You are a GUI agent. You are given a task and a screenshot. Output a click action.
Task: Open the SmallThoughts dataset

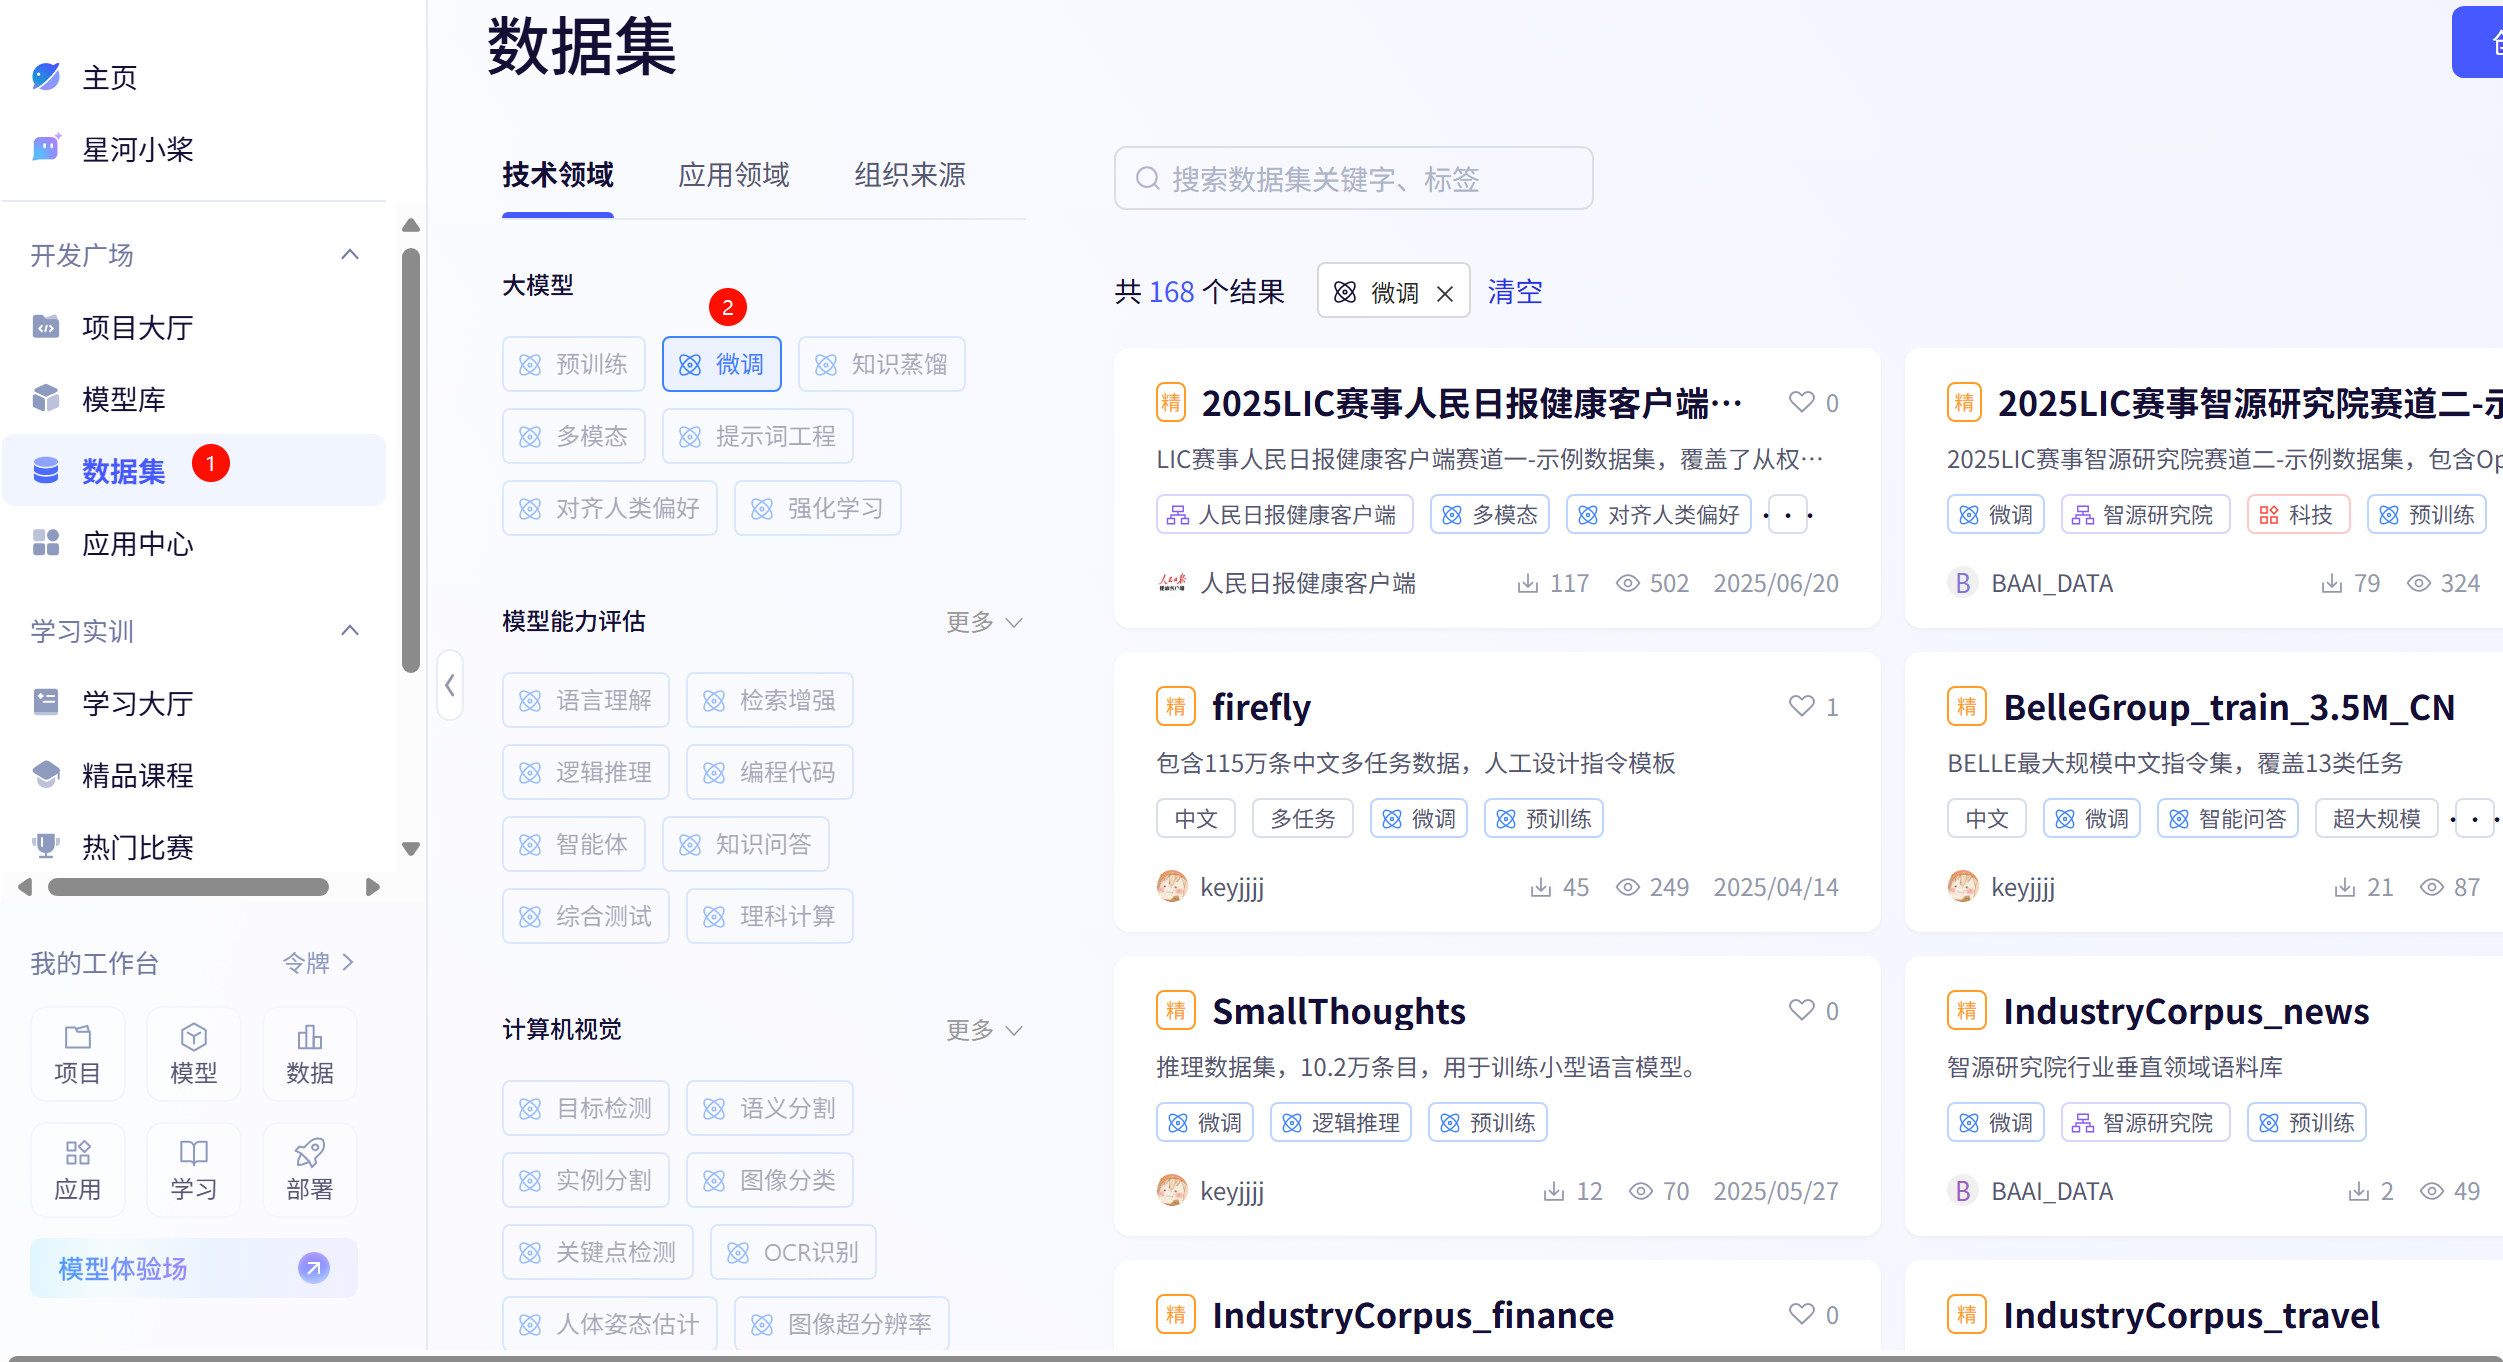(x=1339, y=1011)
